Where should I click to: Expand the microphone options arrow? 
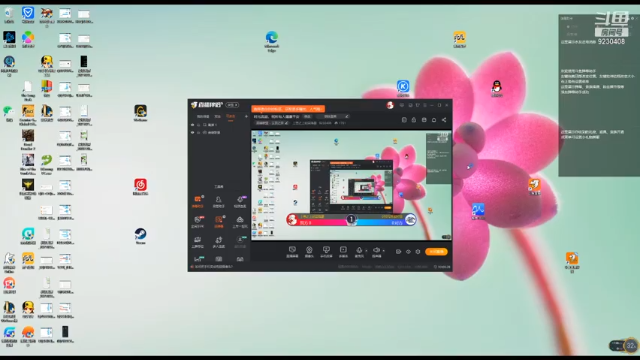coord(366,251)
